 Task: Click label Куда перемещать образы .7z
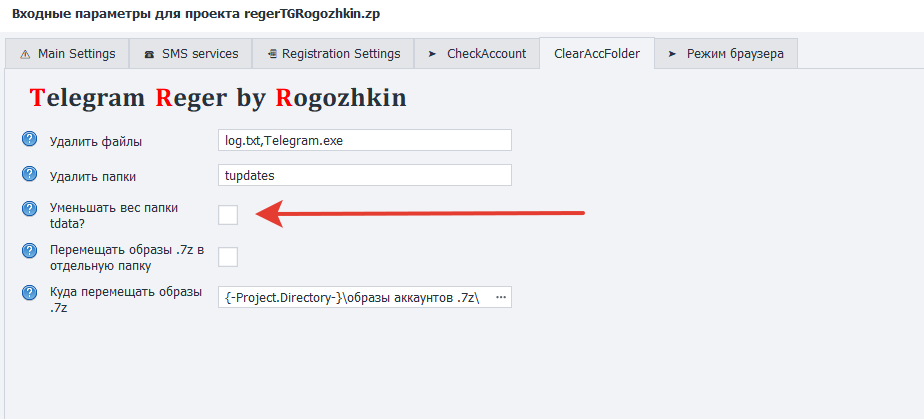coord(126,299)
